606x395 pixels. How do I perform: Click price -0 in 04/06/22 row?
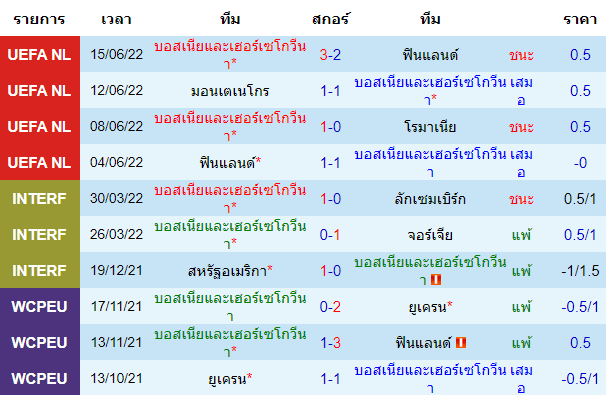(580, 163)
